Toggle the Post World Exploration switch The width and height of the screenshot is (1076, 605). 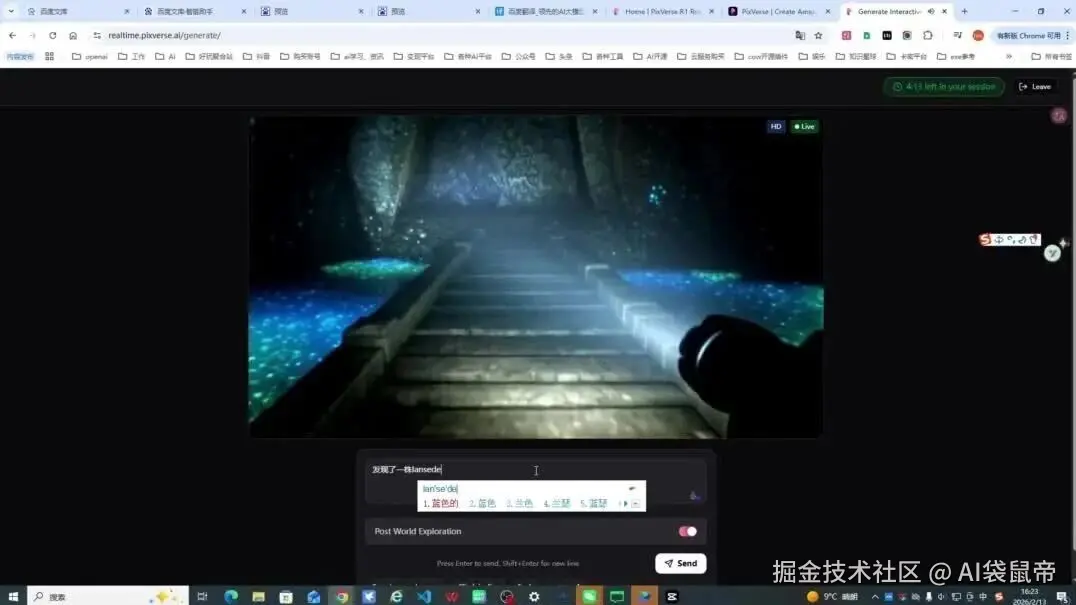(x=688, y=532)
